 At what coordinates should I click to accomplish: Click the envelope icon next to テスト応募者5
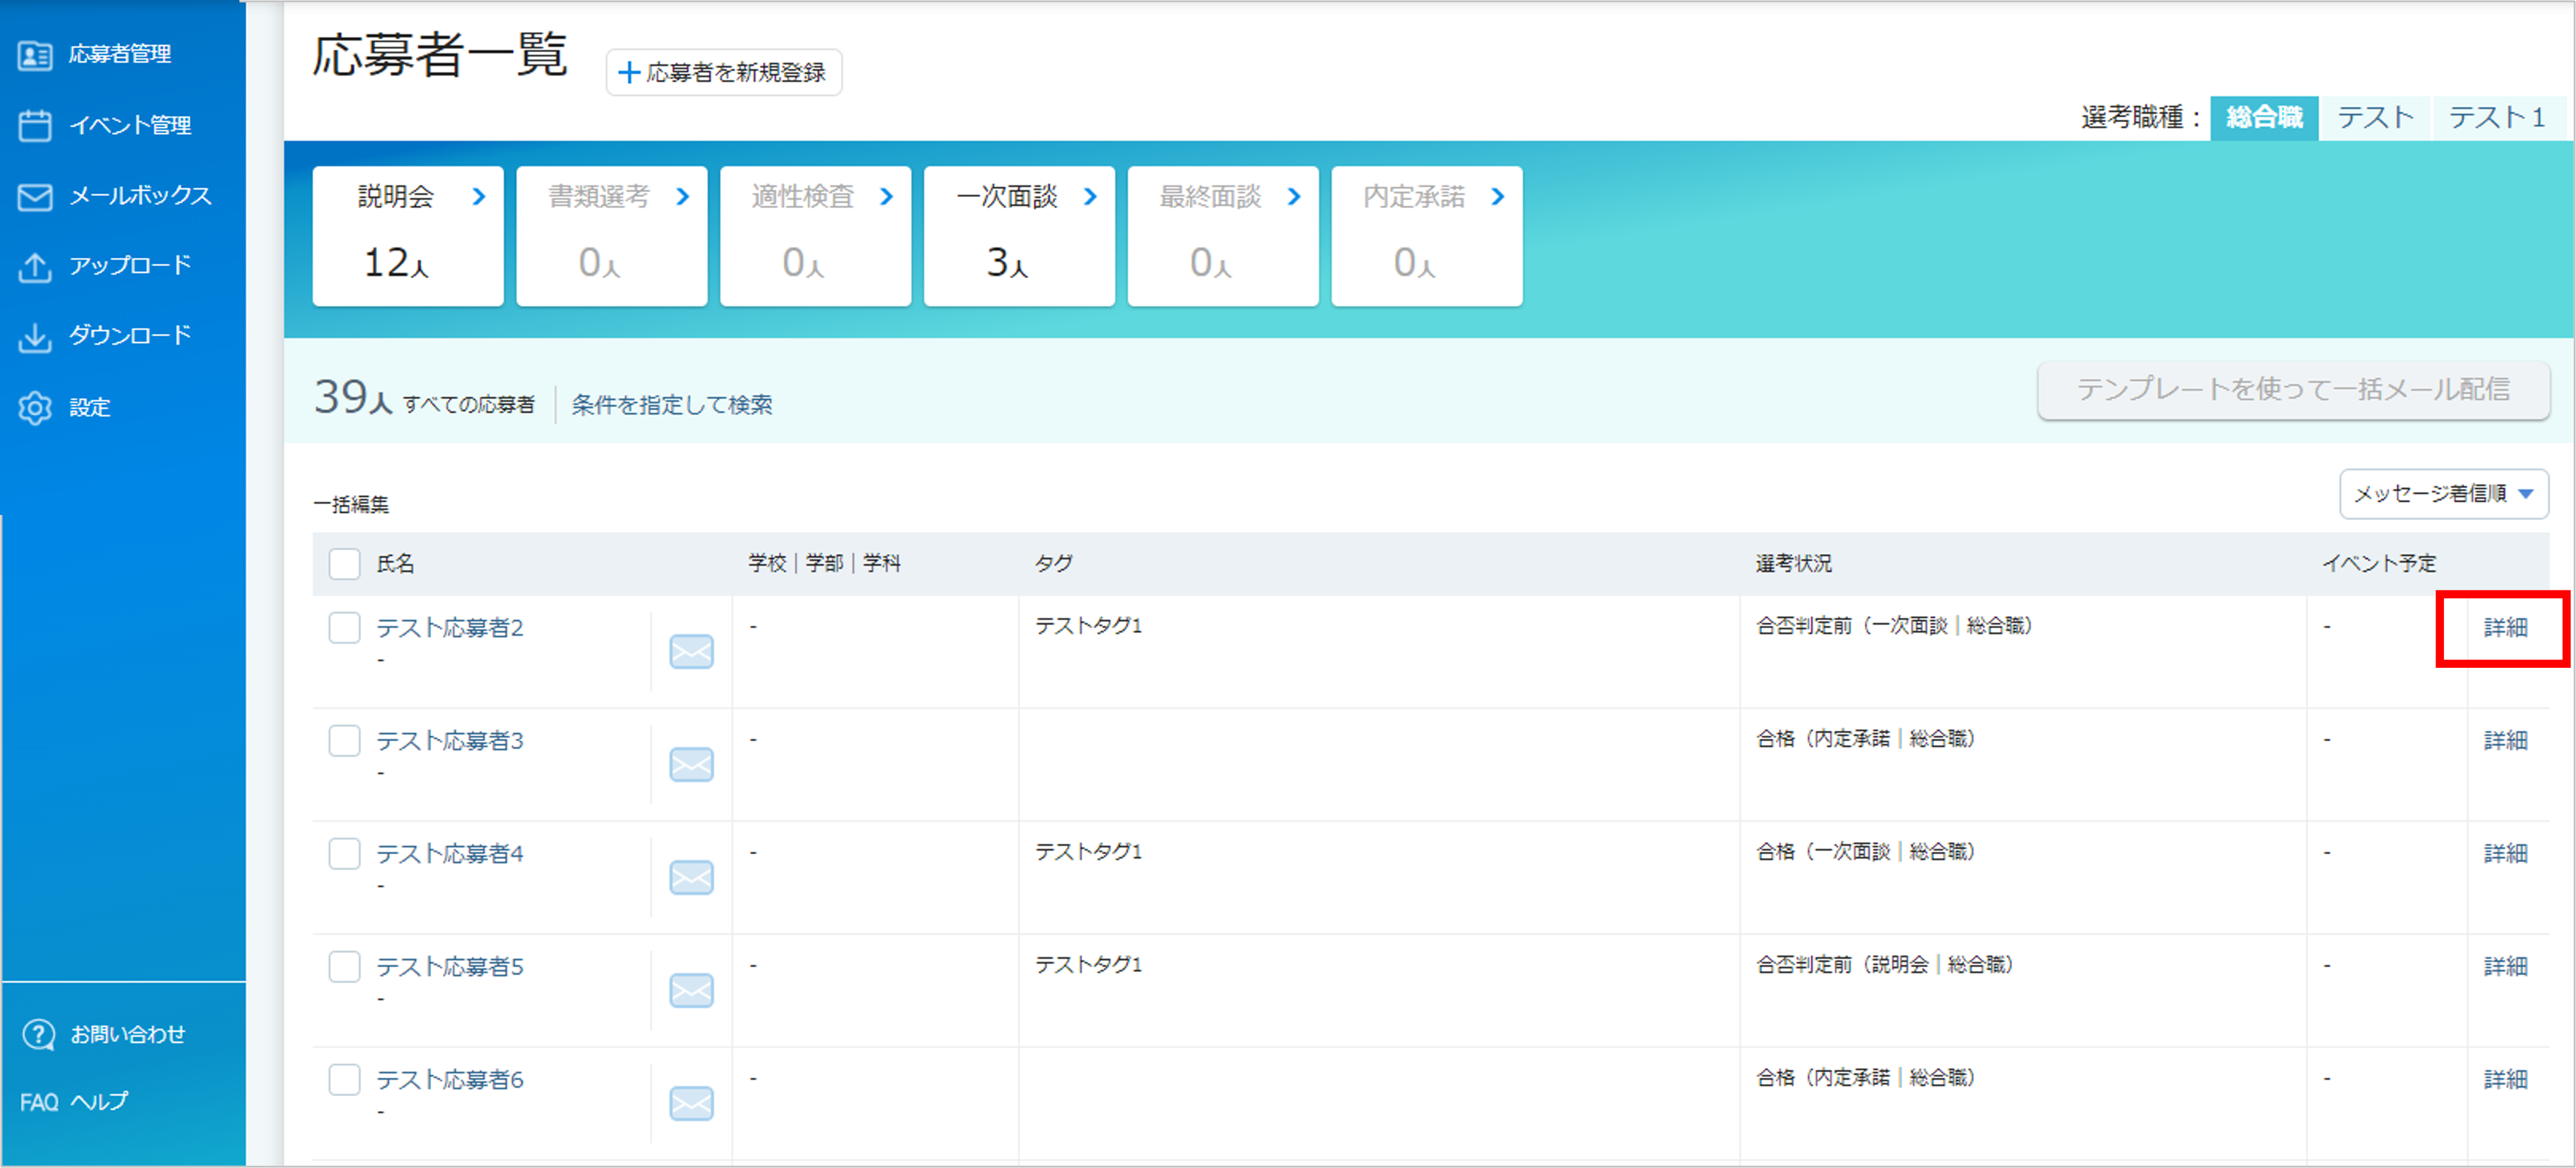[x=690, y=990]
